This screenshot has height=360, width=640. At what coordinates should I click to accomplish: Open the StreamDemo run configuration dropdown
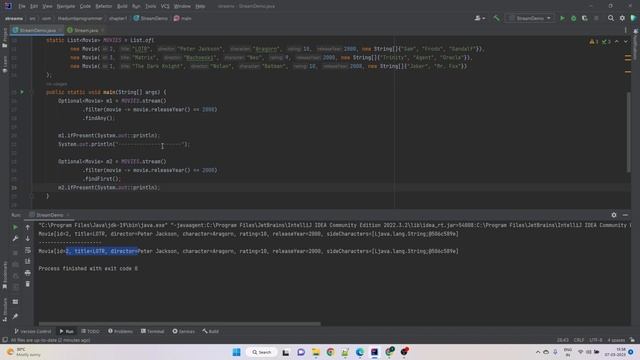530,18
